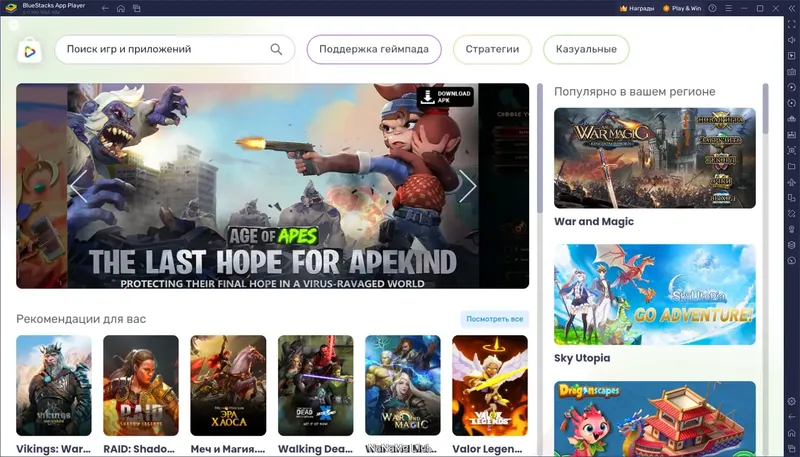Screen dimensions: 800x457
Task: Open the Age of Apes banner
Action: click(x=272, y=186)
